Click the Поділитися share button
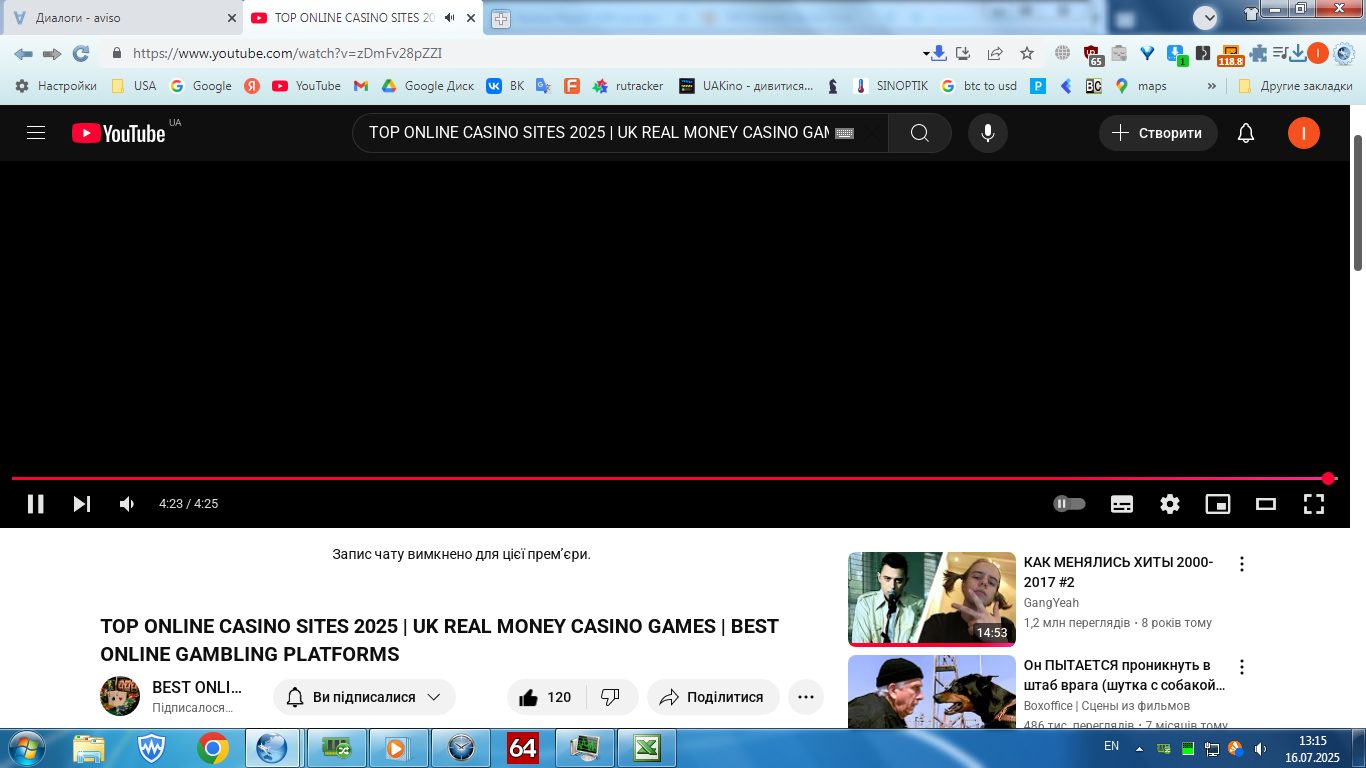This screenshot has width=1366, height=768. pos(712,697)
